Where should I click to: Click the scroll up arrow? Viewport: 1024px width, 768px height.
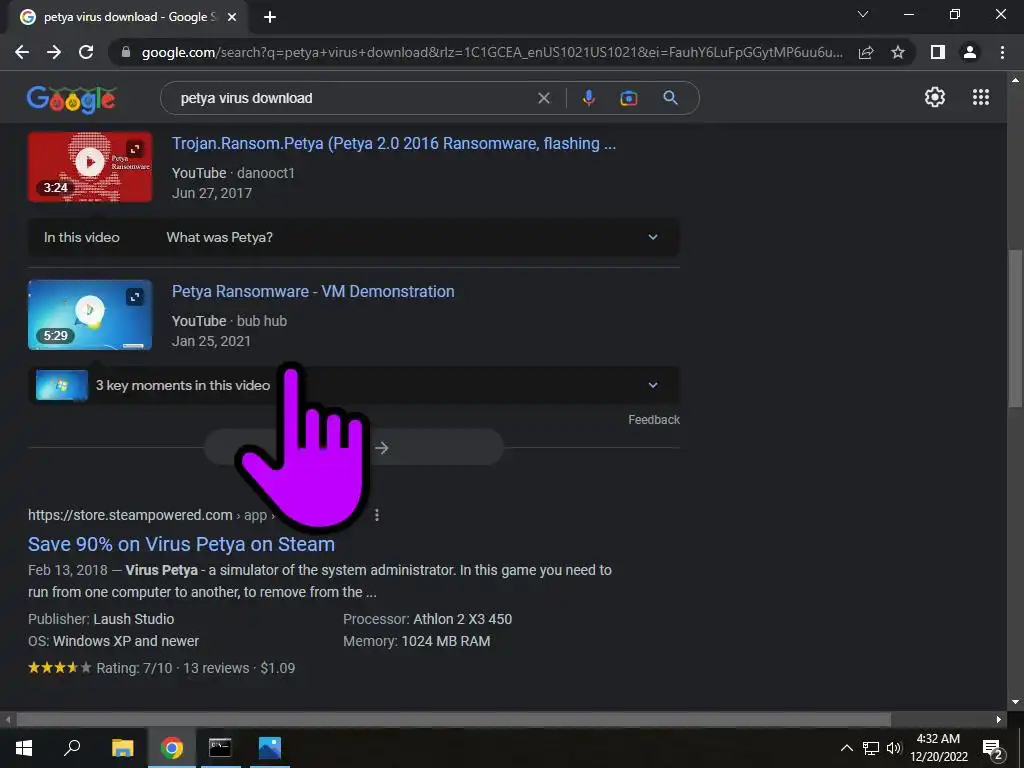click(1015, 80)
